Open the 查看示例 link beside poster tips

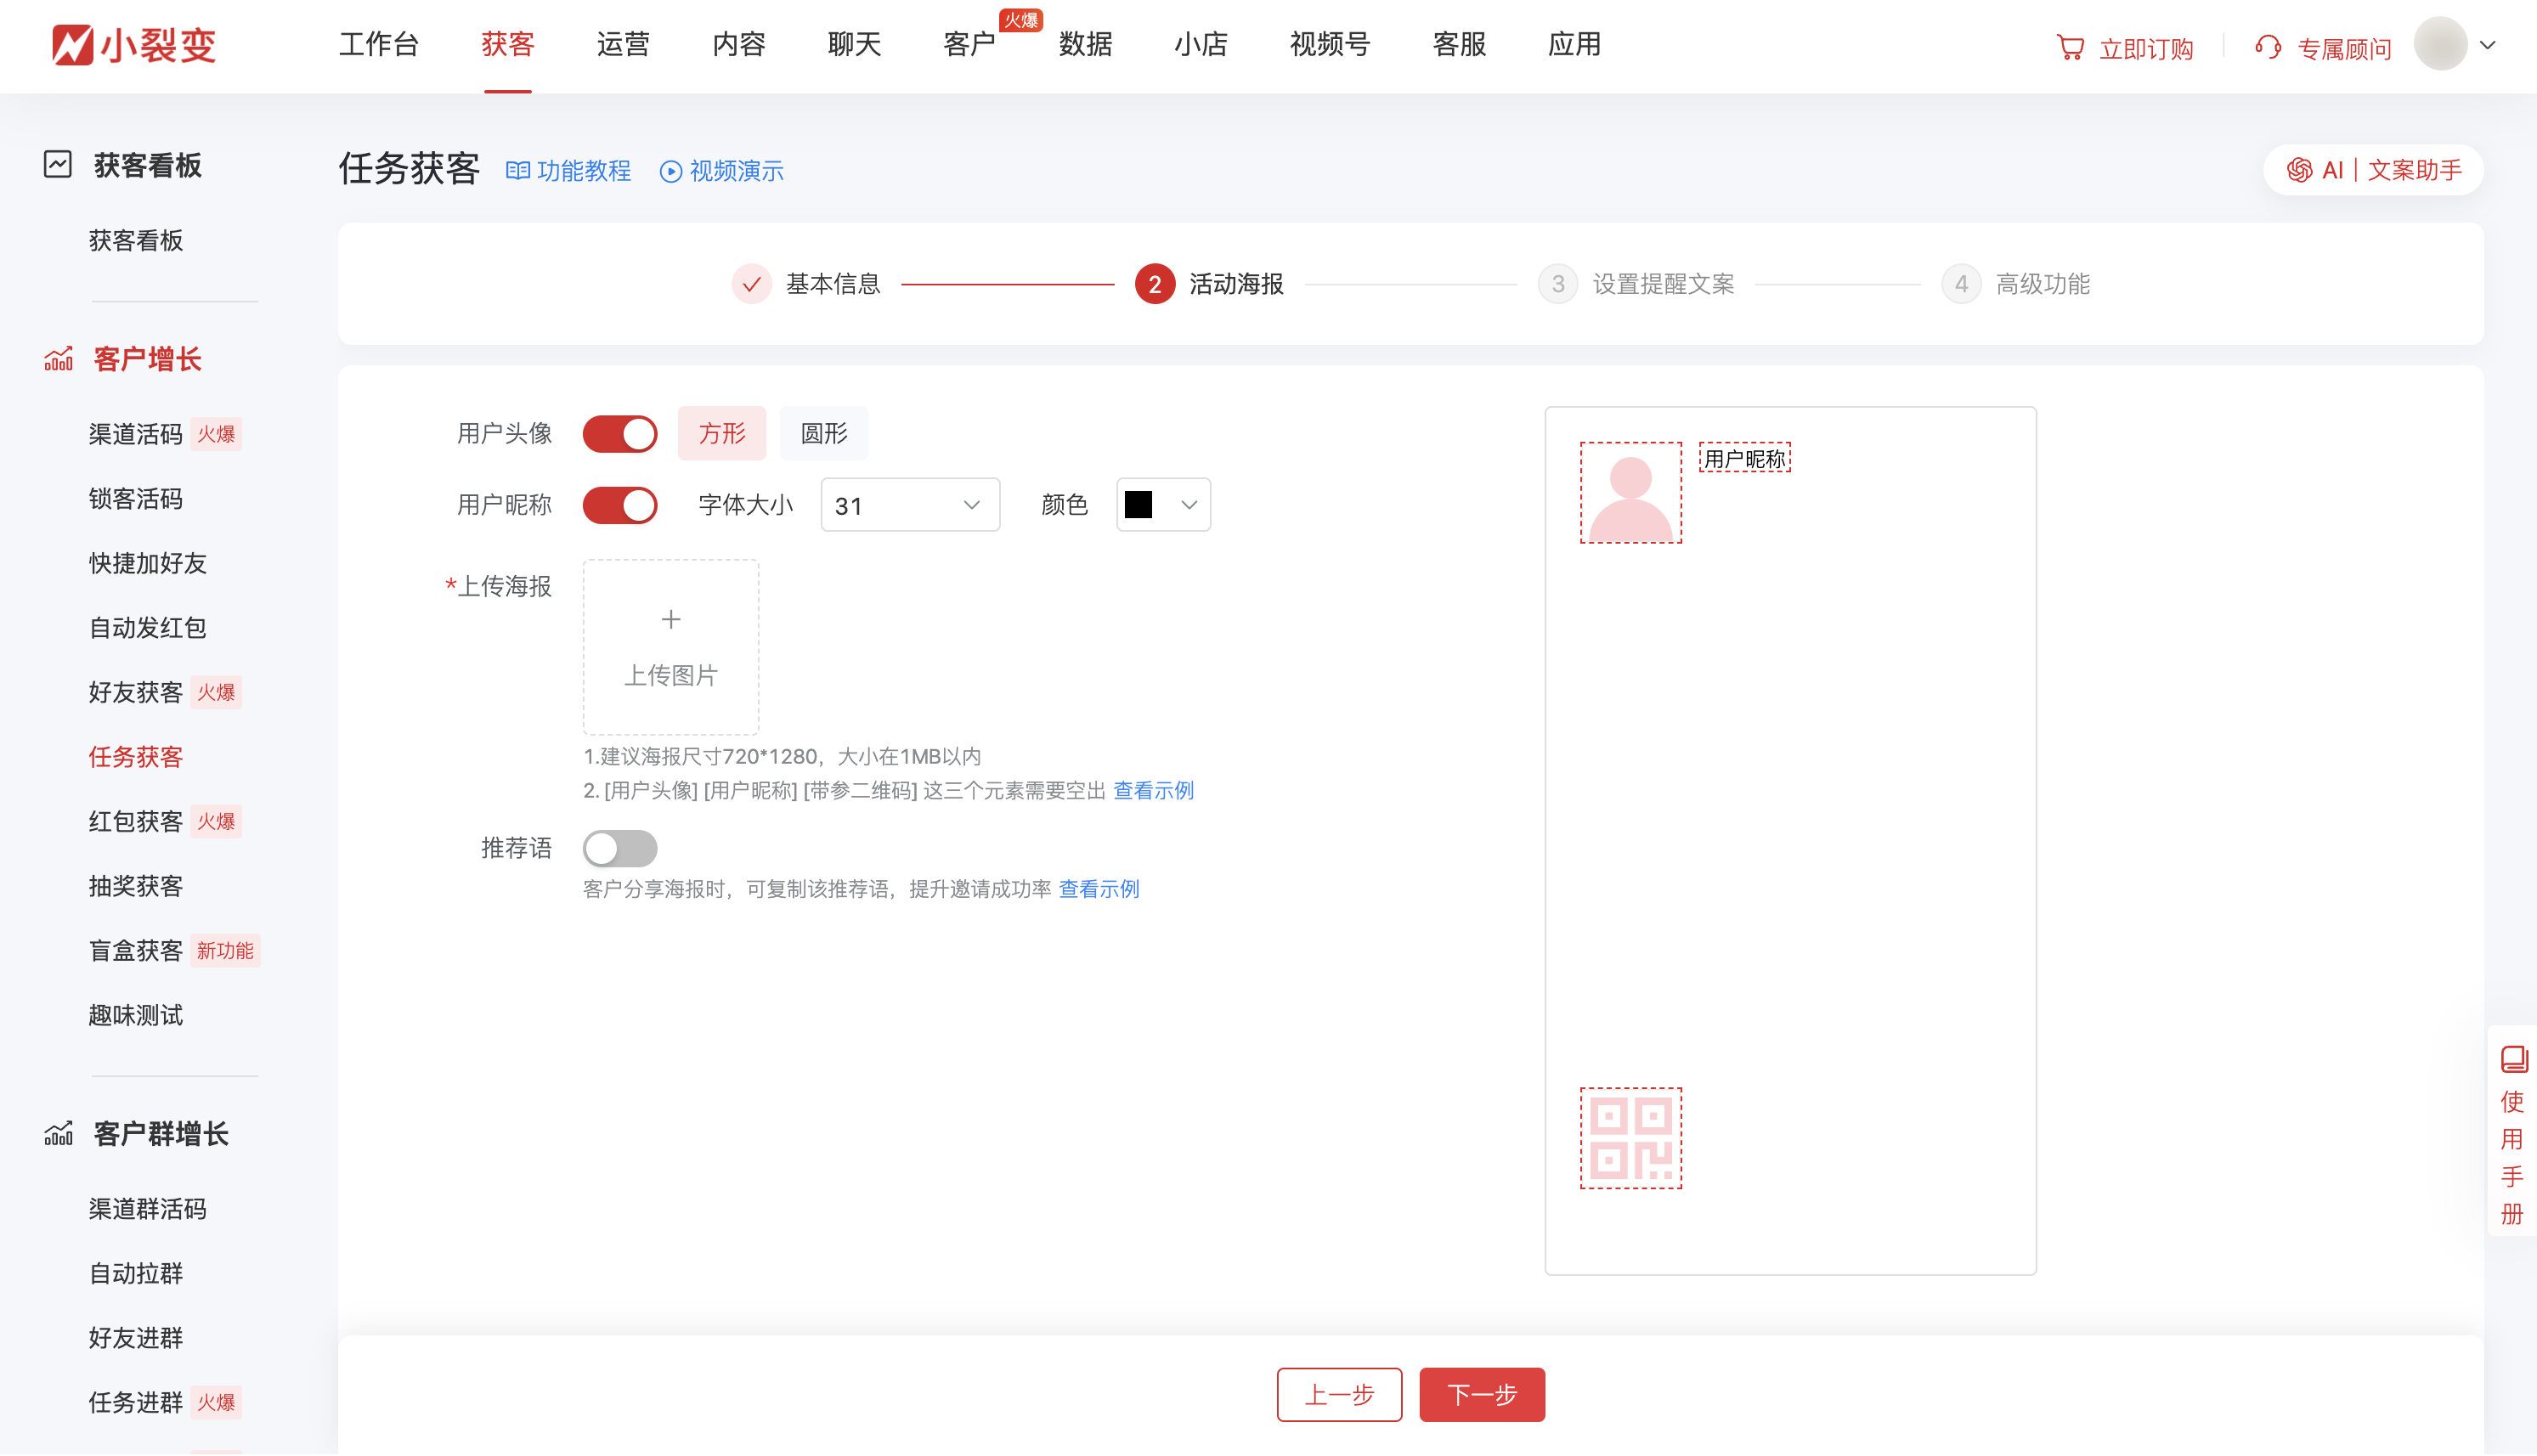point(1153,790)
